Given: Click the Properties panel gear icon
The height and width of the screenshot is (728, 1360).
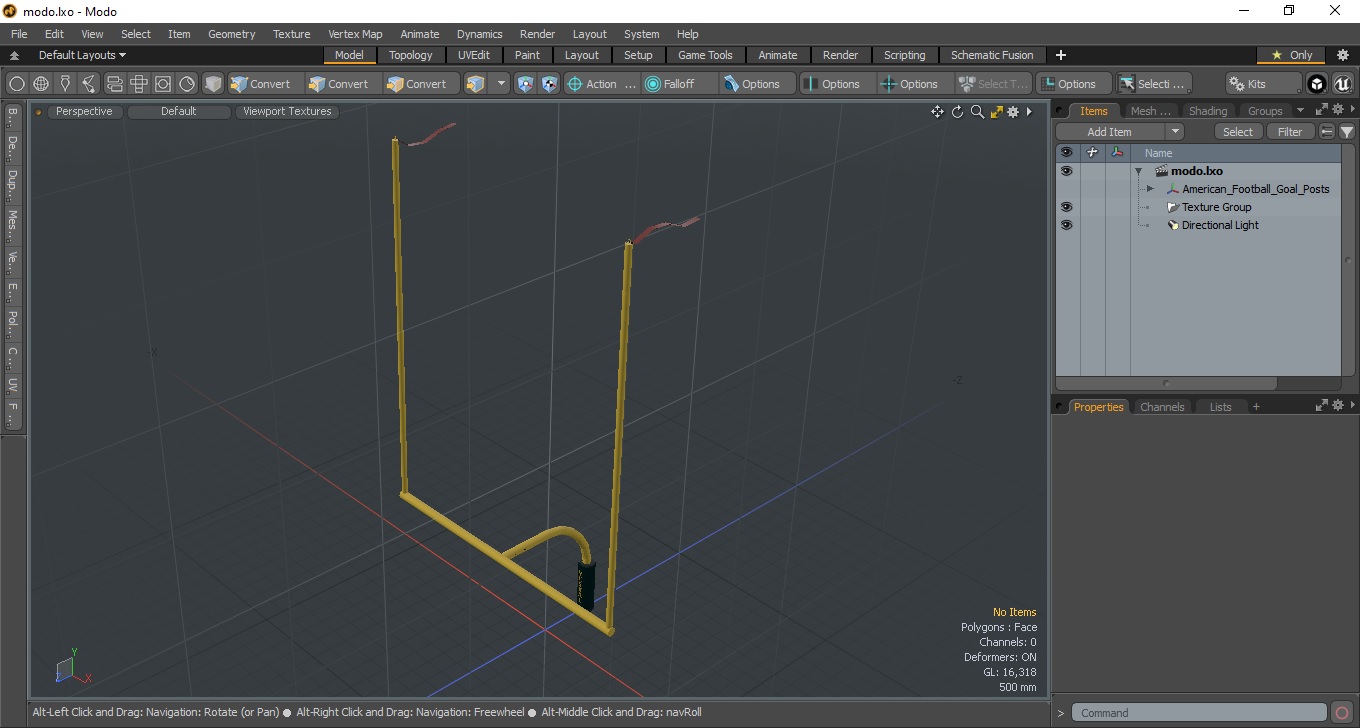Looking at the screenshot, I should (1337, 406).
